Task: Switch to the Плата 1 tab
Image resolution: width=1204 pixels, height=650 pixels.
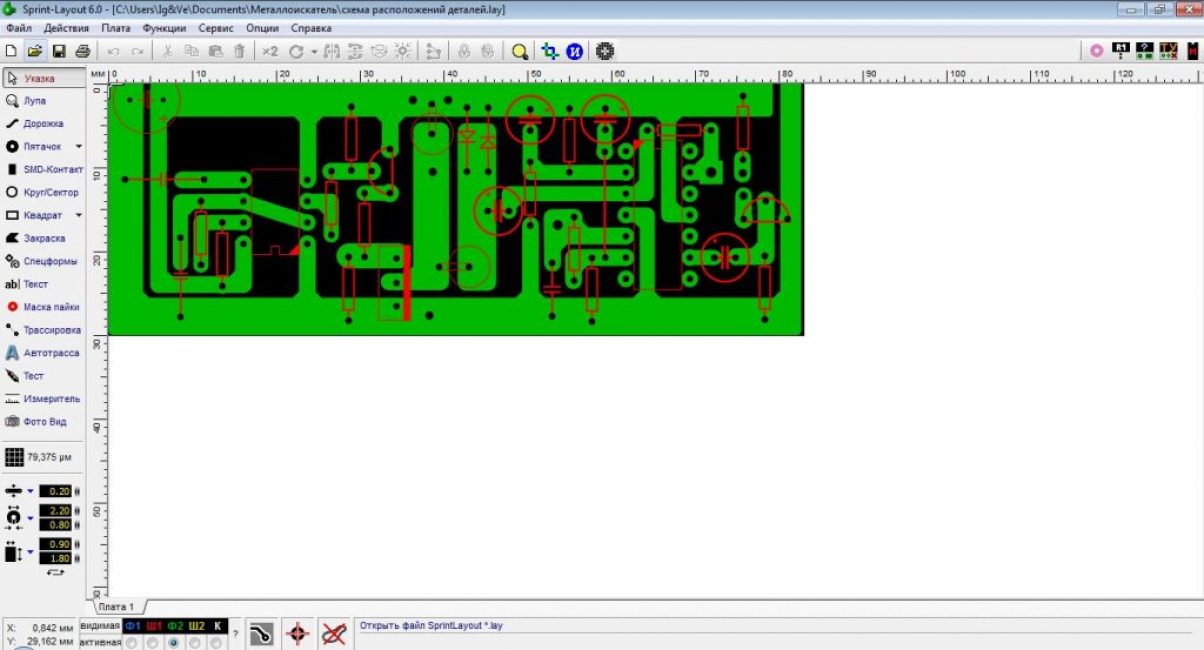Action: pyautogui.click(x=116, y=607)
